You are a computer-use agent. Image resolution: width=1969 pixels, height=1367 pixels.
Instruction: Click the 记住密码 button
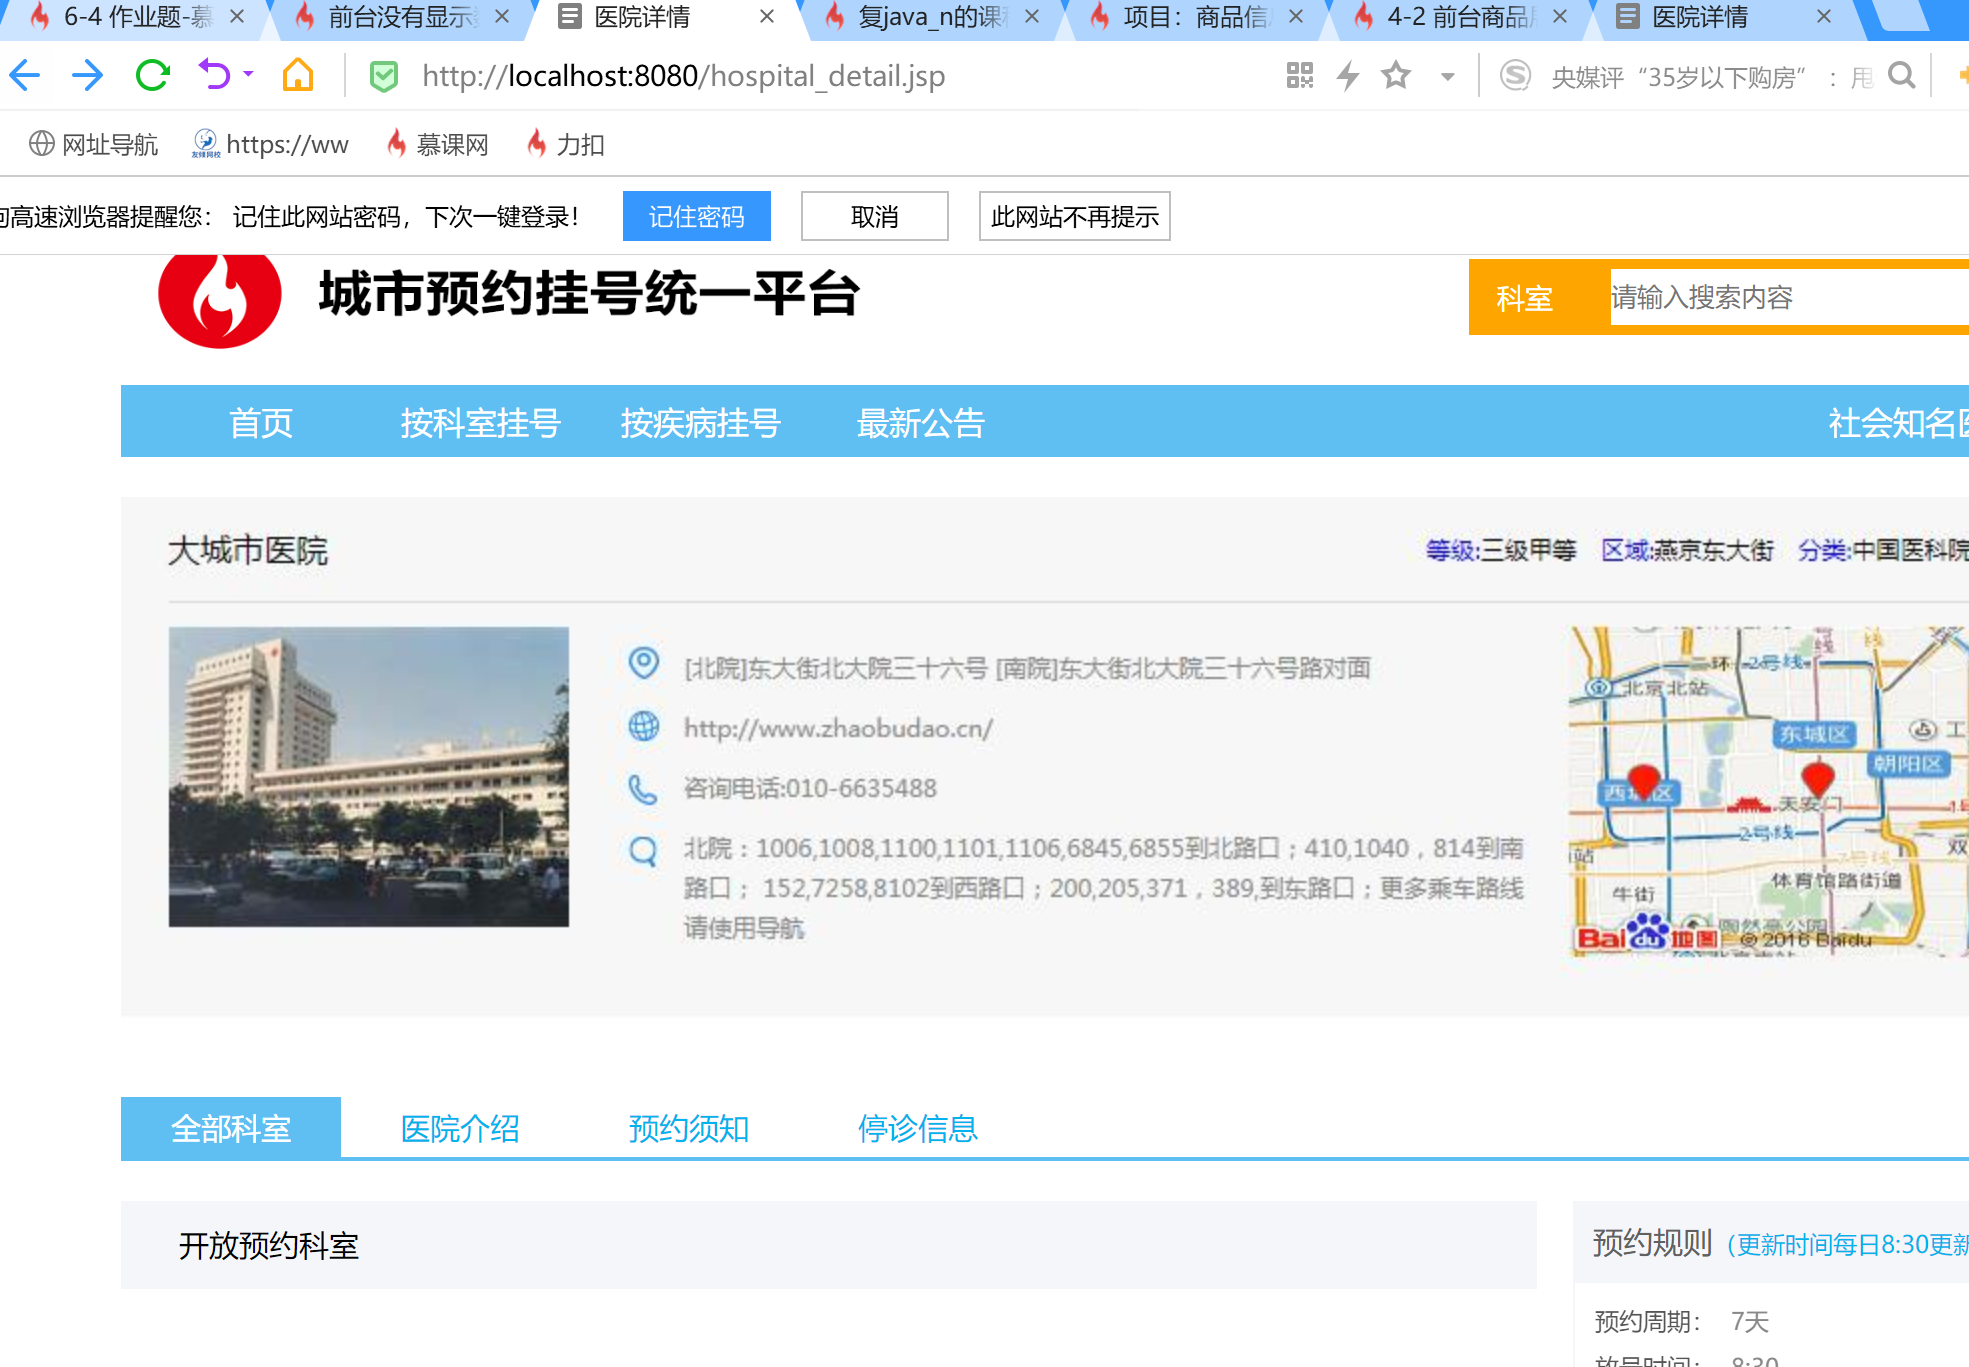[x=696, y=216]
